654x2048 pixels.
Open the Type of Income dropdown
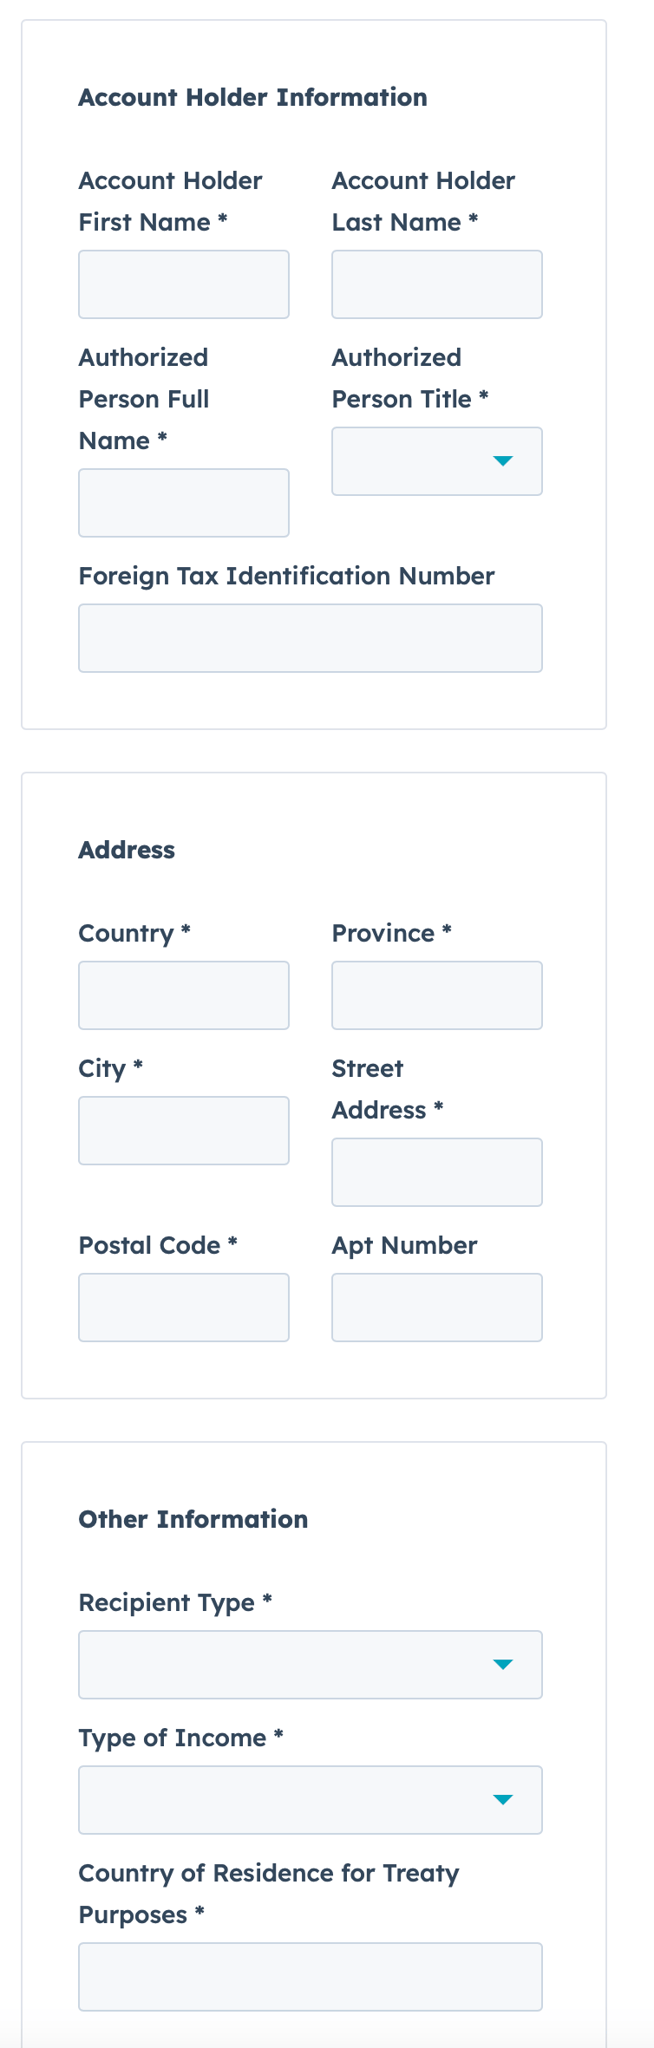click(309, 1799)
